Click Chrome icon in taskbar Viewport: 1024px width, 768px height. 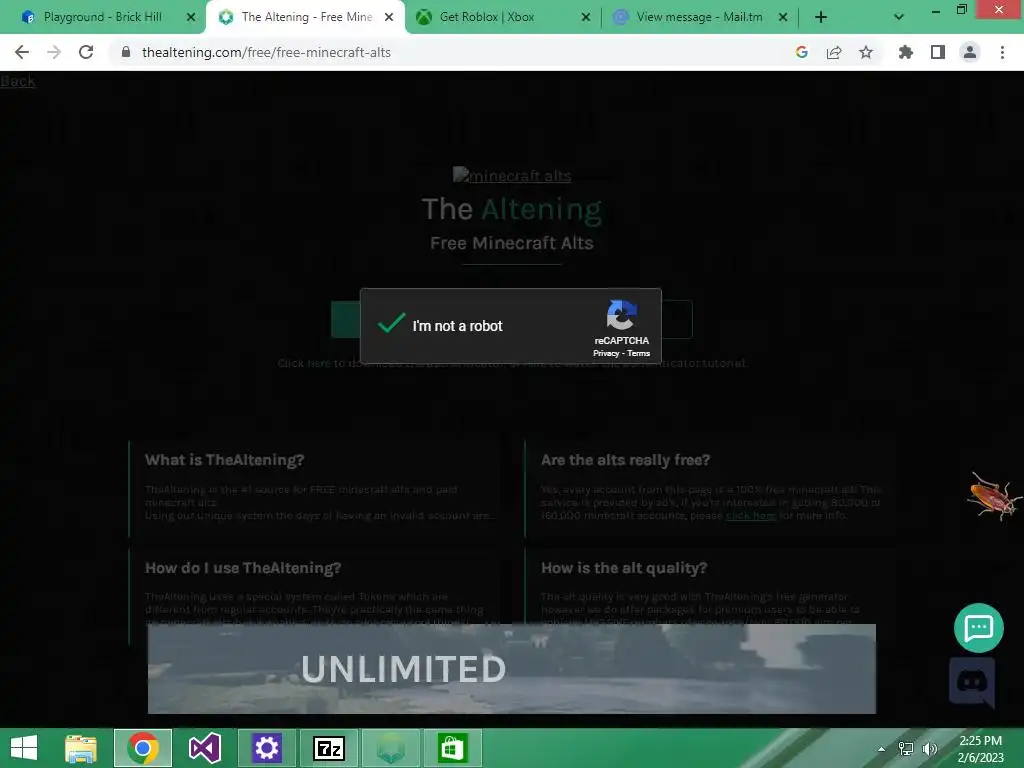pyautogui.click(x=143, y=748)
